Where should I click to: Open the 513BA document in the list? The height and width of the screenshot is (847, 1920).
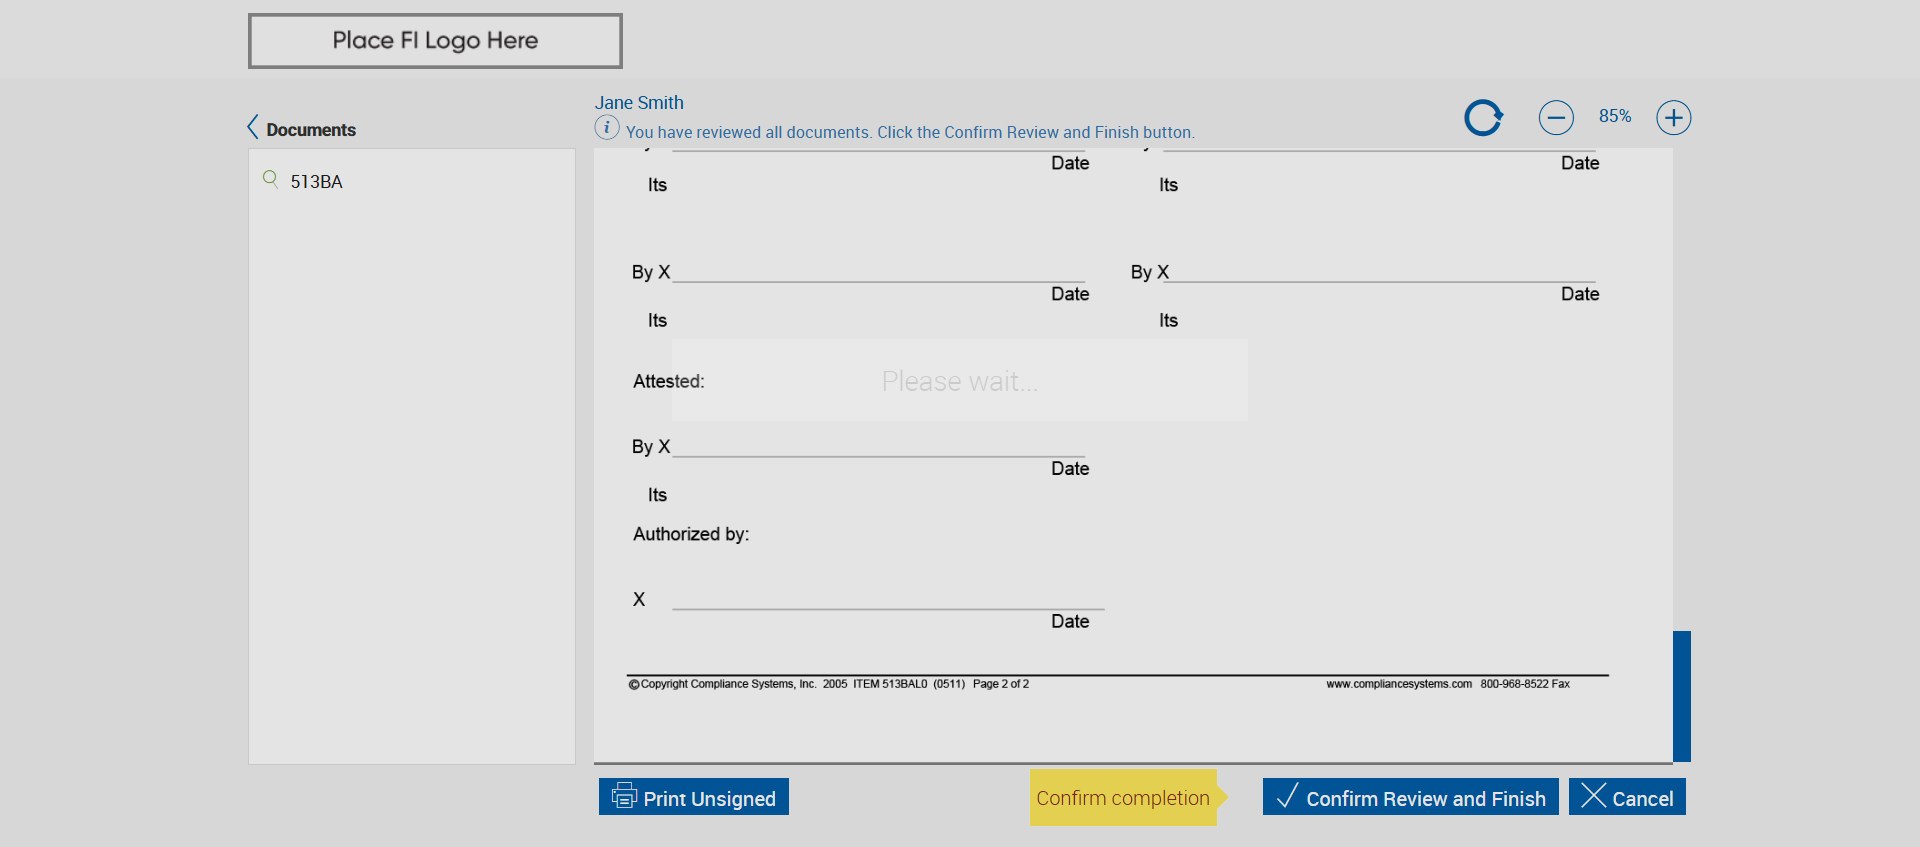click(x=316, y=182)
